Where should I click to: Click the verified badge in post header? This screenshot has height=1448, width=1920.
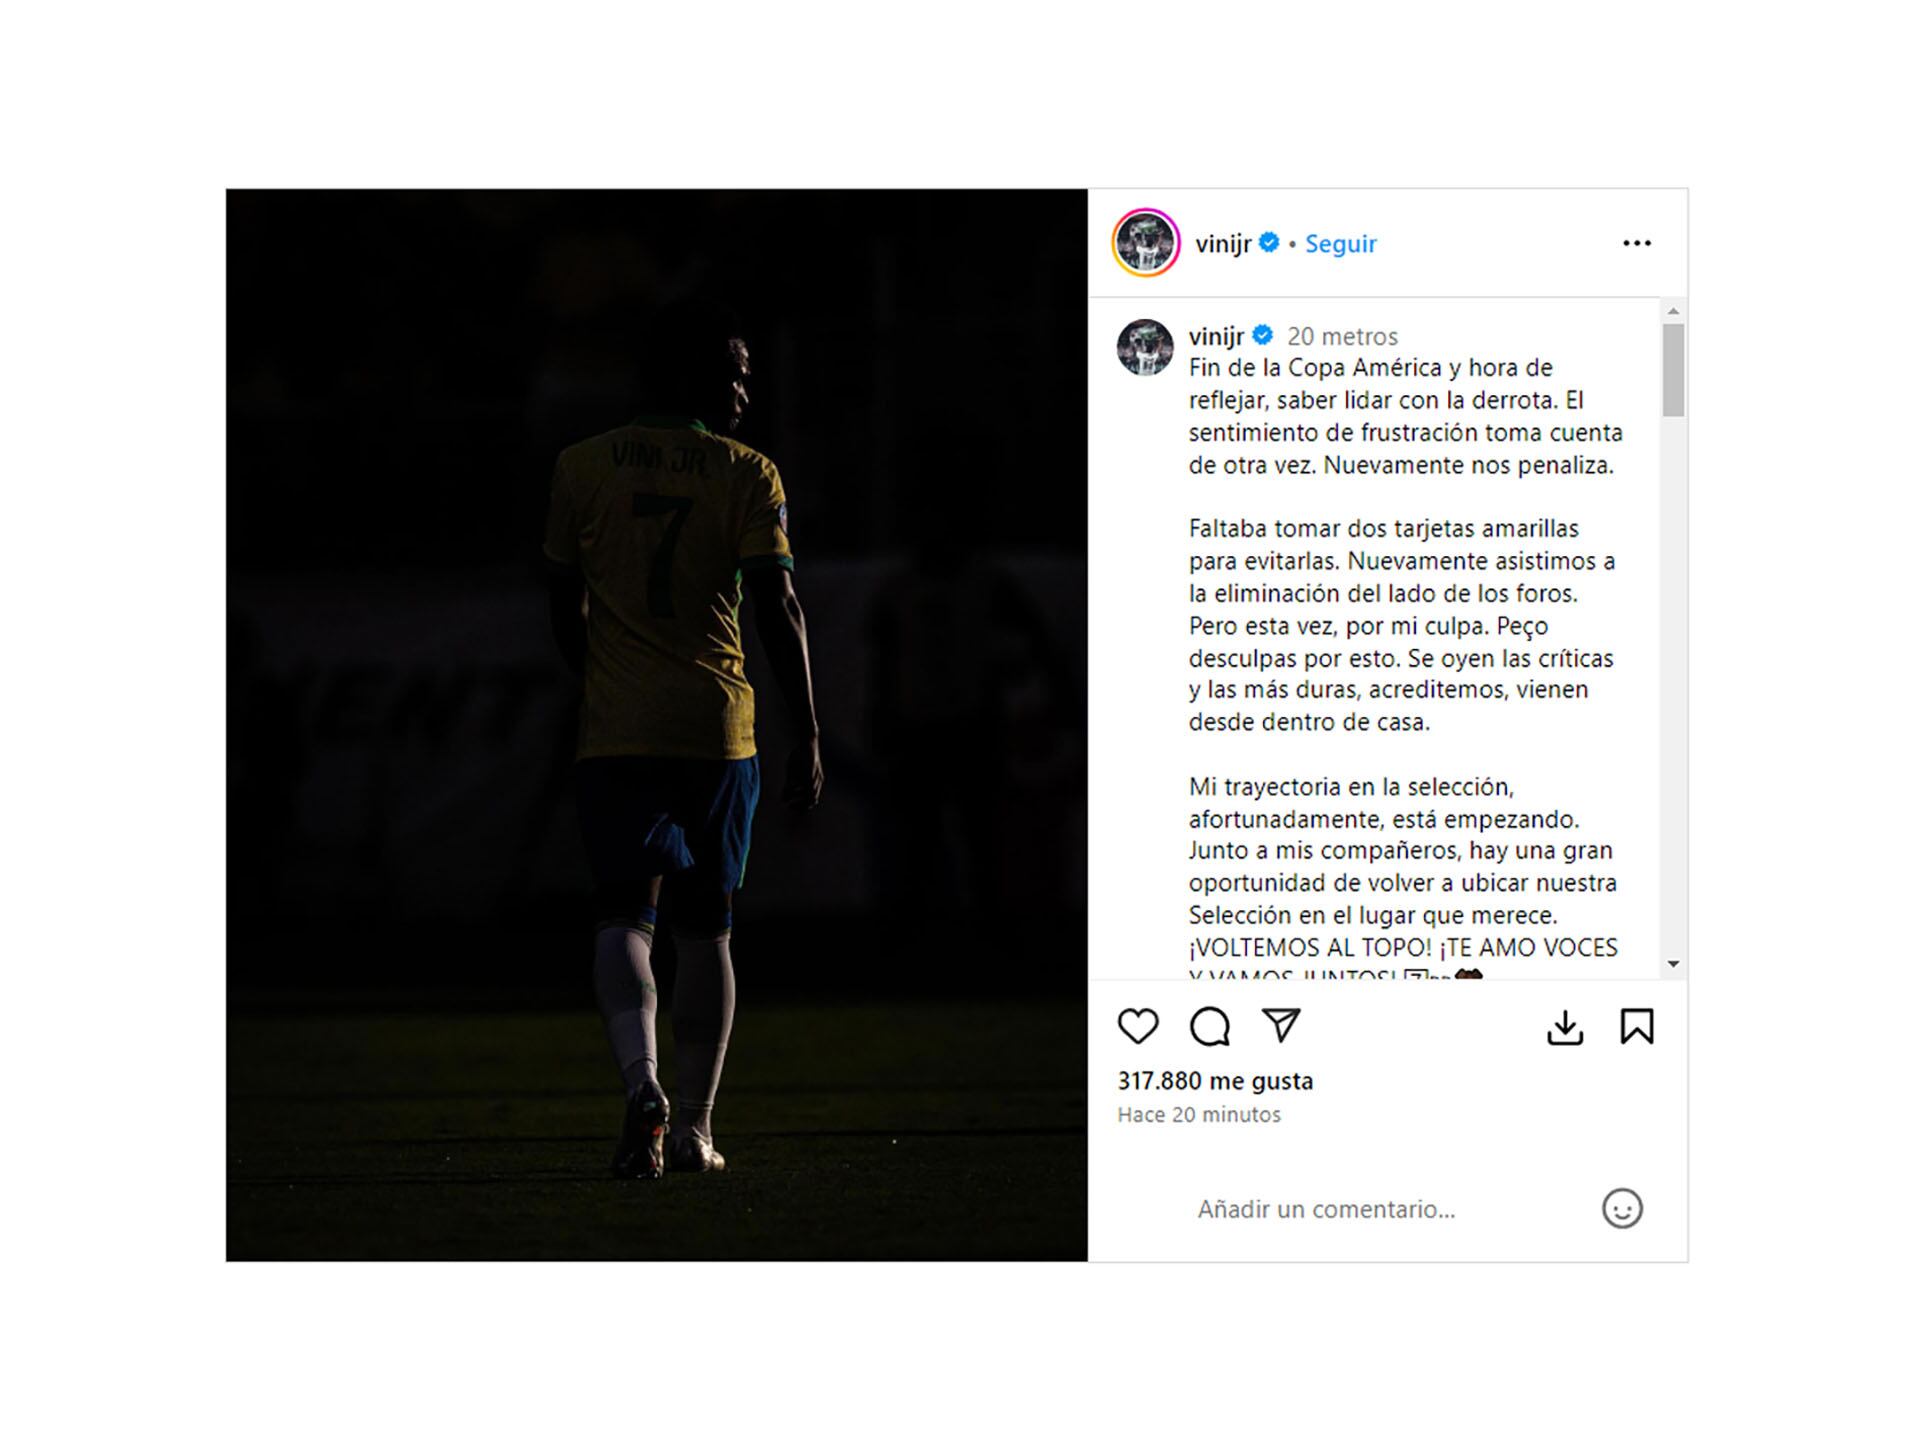[1269, 242]
